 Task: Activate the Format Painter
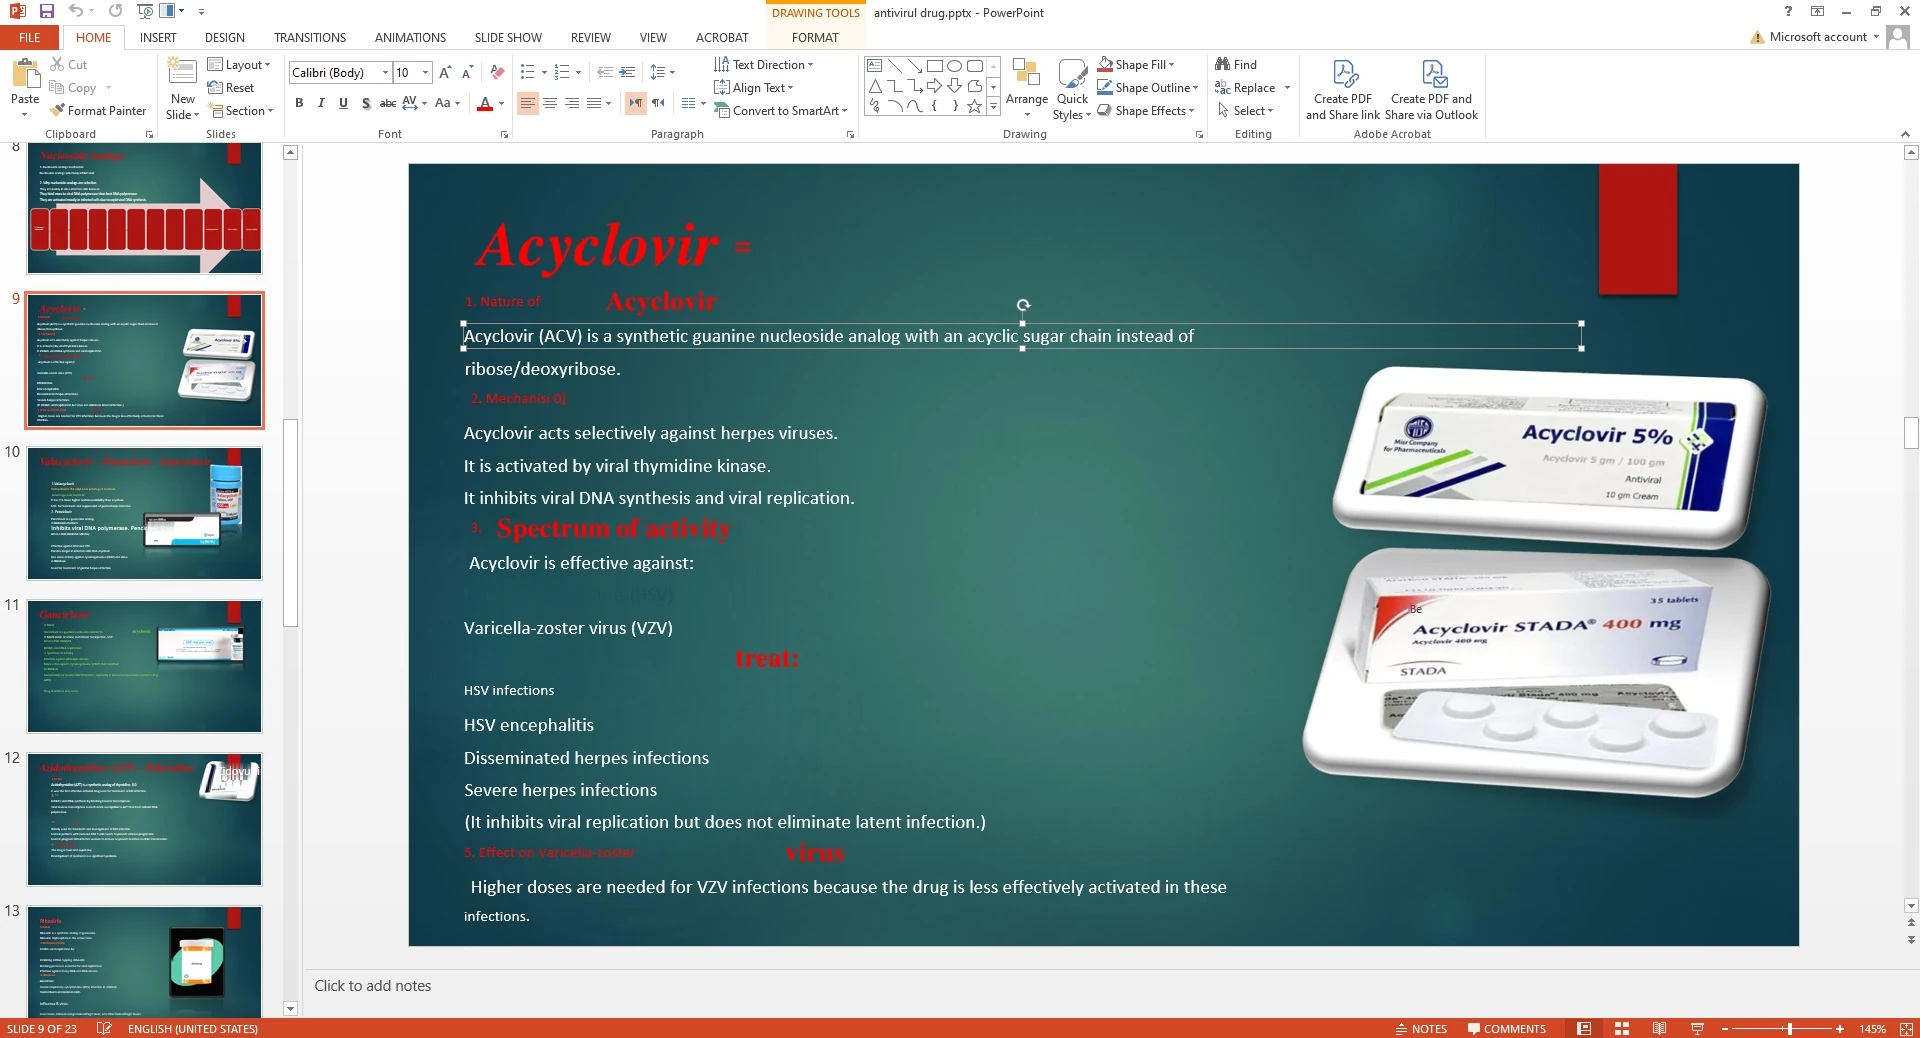98,110
